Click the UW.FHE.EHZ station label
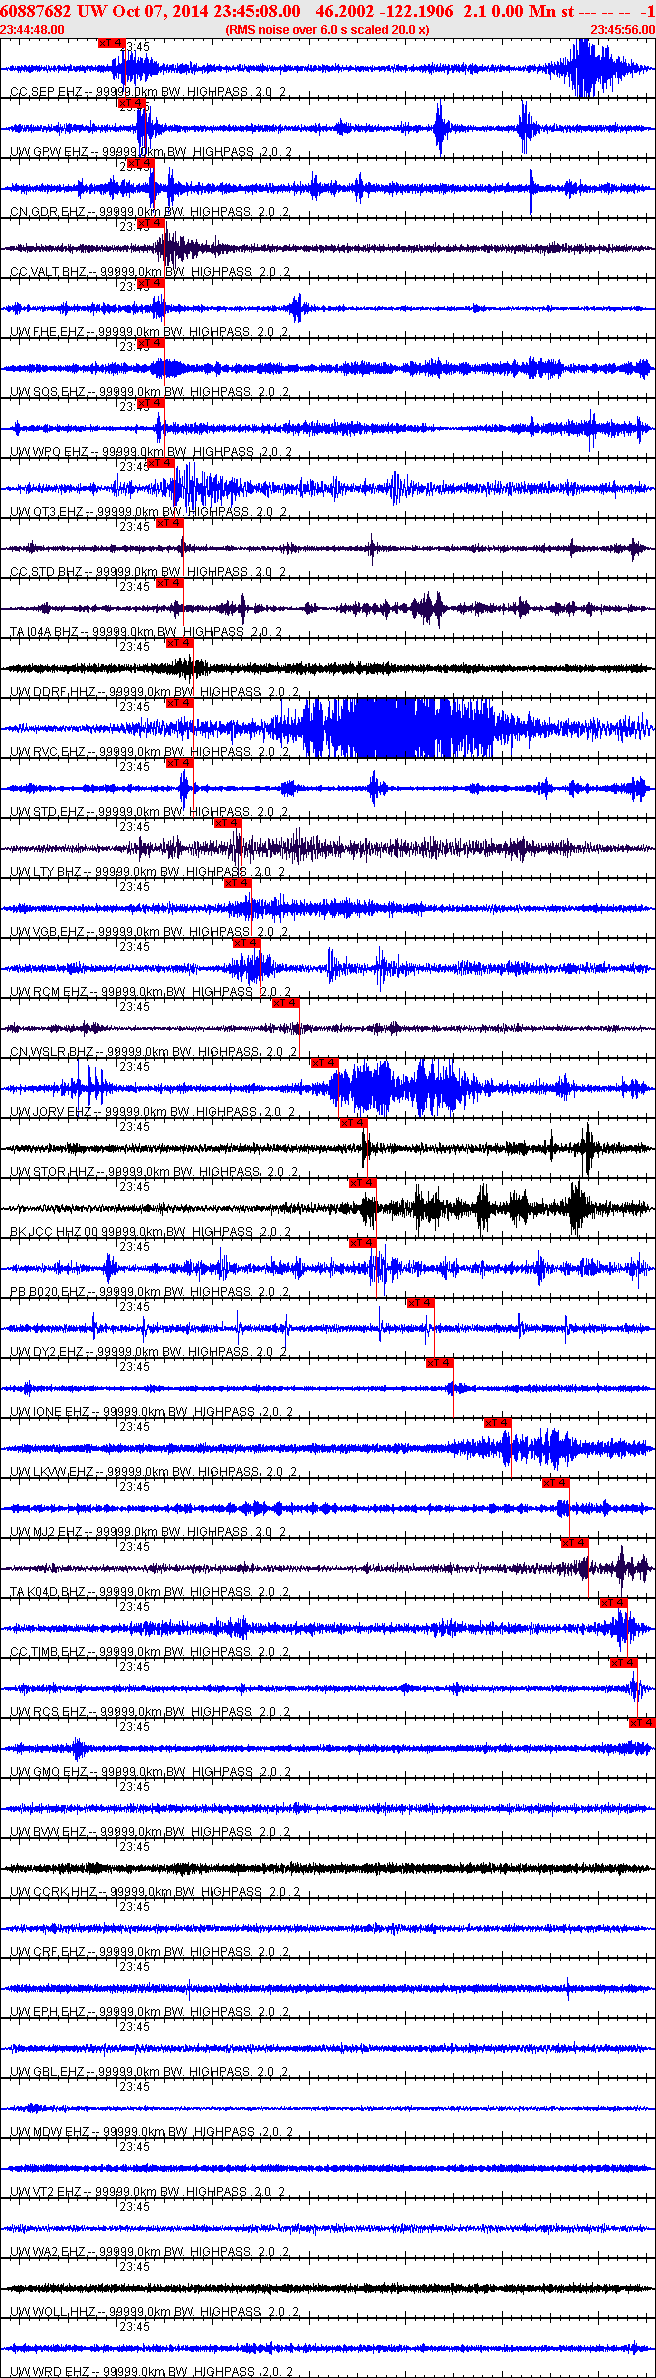 [149, 332]
